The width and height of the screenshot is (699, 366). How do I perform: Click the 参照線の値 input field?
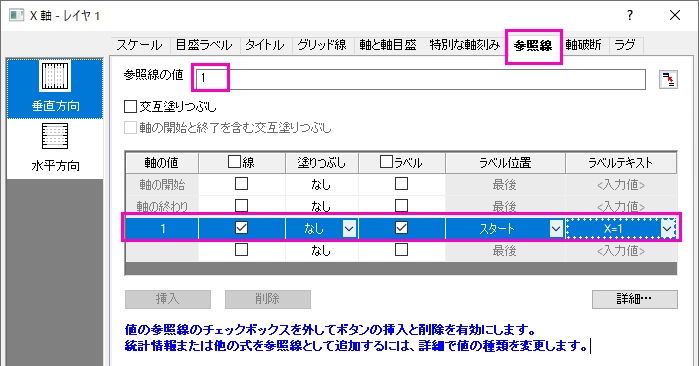420,79
